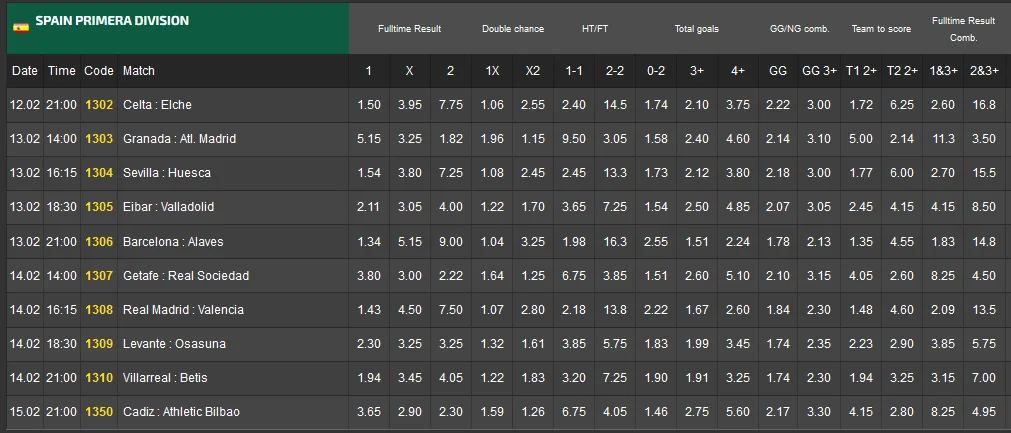
Task: Click the Spain flag icon
Action: point(20,27)
